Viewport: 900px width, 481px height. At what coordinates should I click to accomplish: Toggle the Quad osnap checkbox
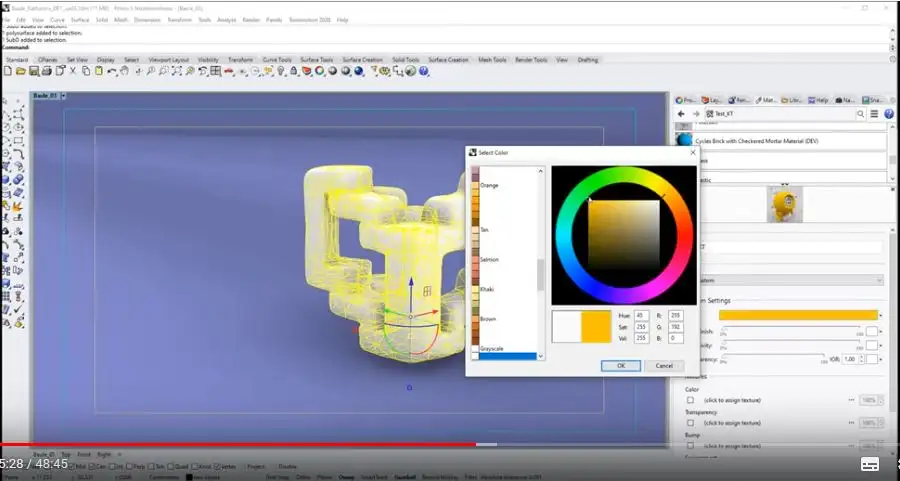pyautogui.click(x=170, y=467)
